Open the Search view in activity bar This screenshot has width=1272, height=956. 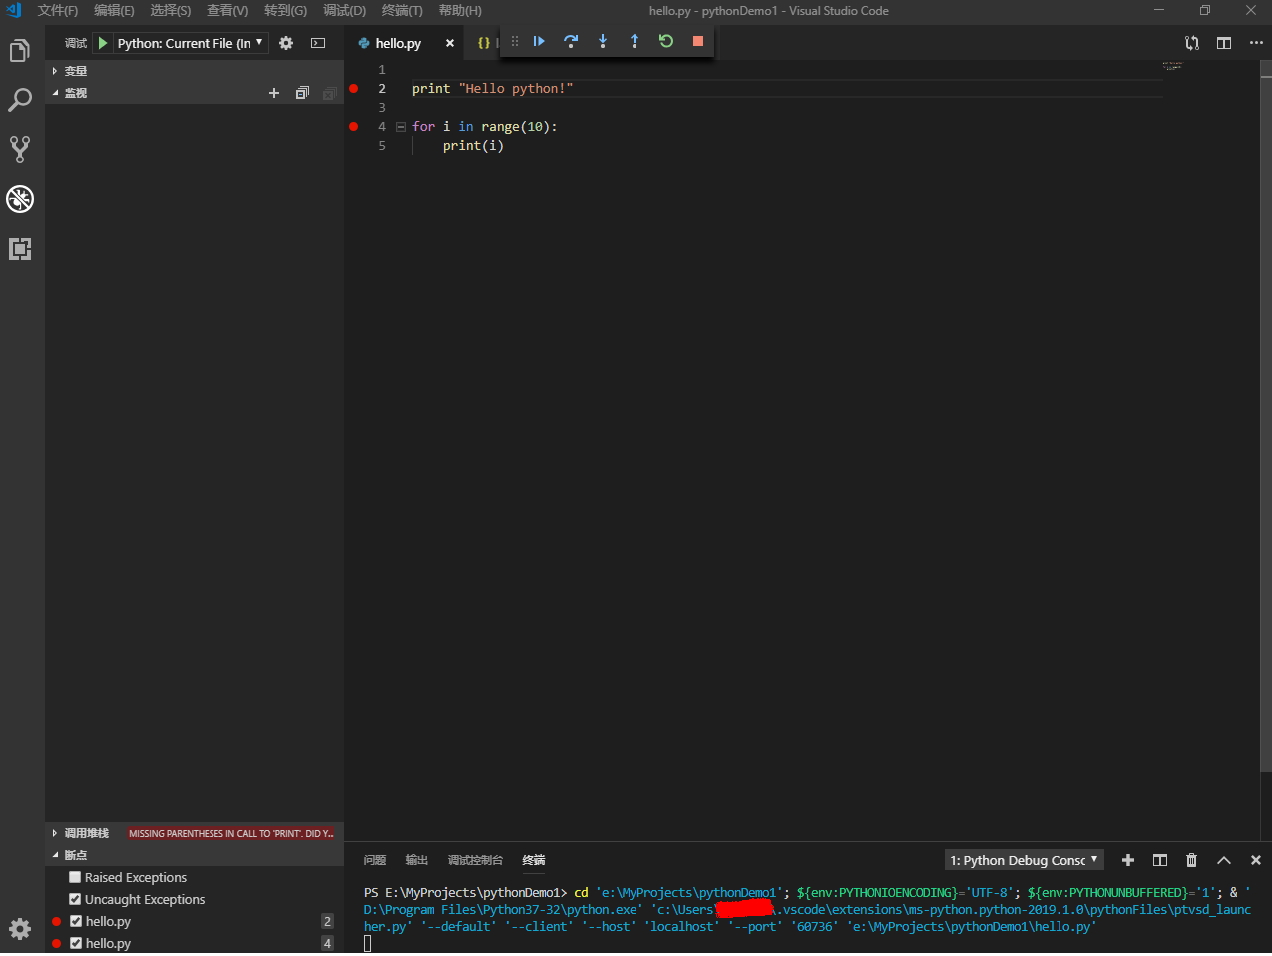(20, 100)
